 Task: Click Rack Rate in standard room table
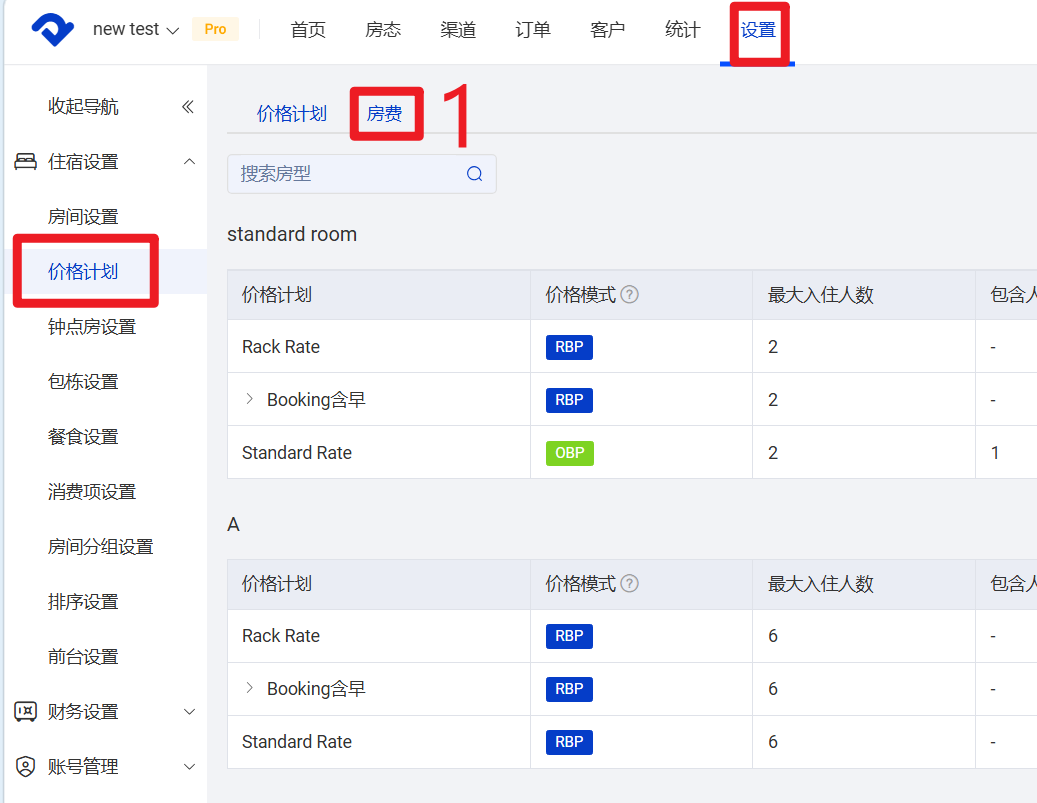click(280, 347)
